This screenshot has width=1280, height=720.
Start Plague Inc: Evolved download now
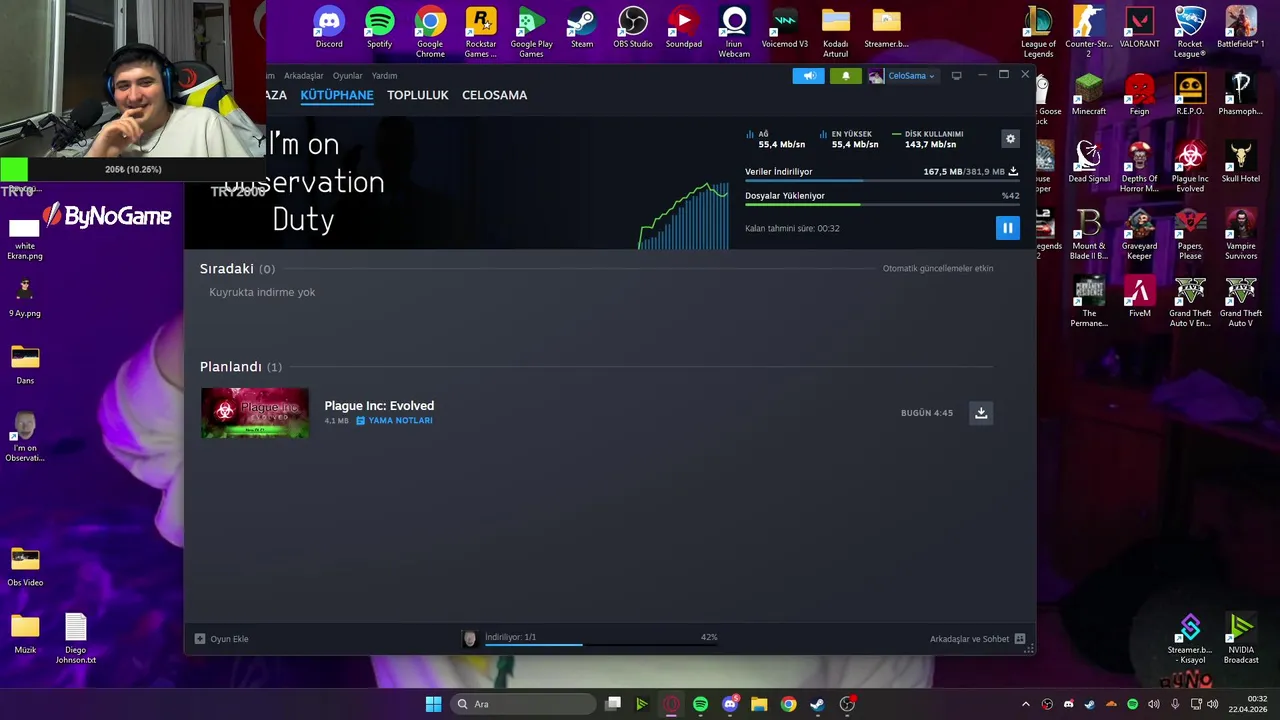coord(981,413)
